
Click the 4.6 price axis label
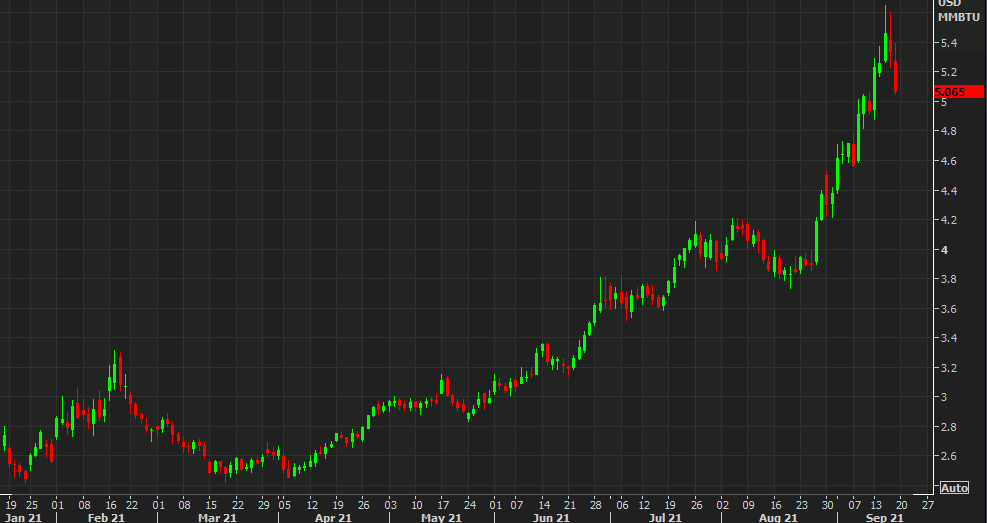[946, 161]
